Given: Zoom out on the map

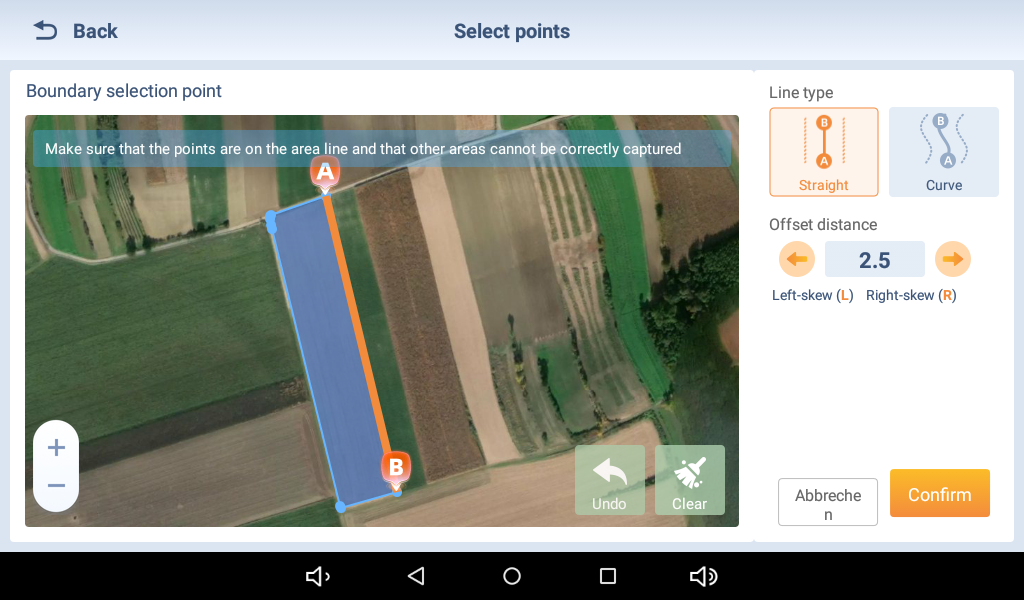Looking at the screenshot, I should tap(56, 485).
